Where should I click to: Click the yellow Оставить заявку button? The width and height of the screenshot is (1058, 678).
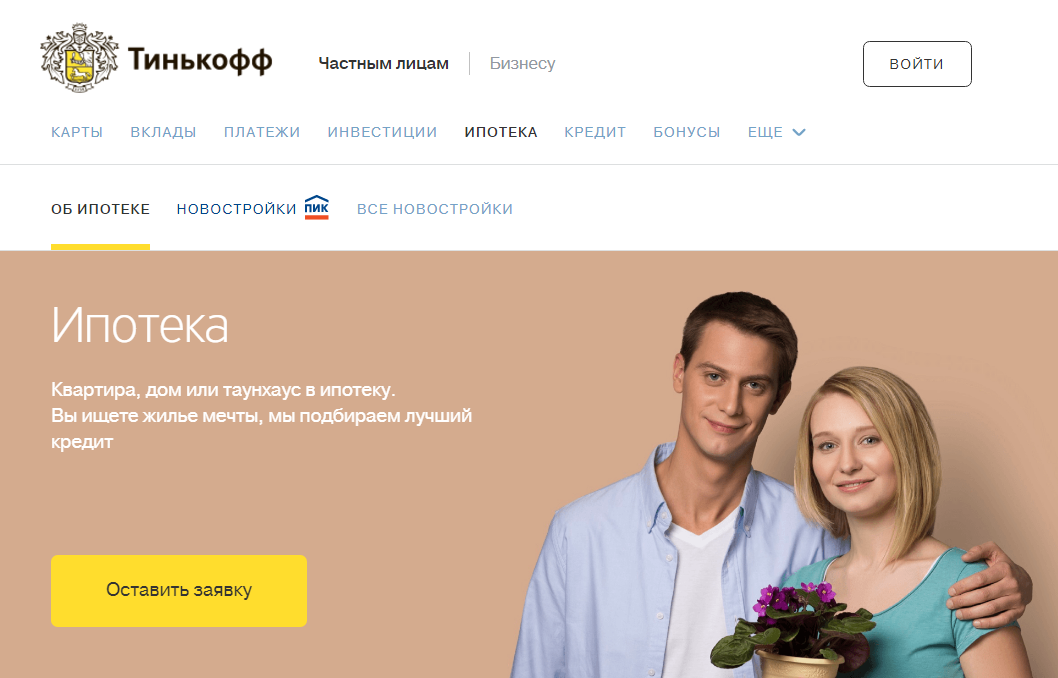pos(179,591)
